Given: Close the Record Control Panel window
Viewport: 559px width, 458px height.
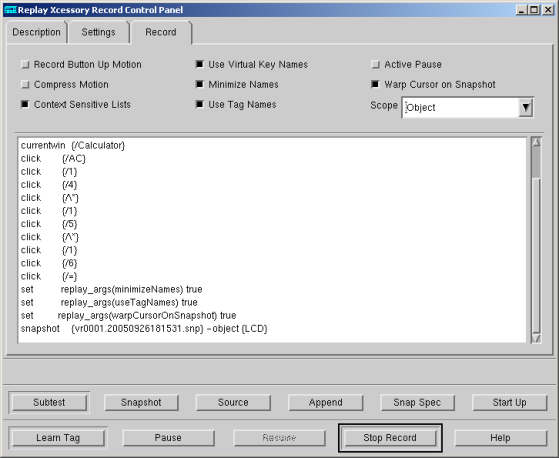Looking at the screenshot, I should 548,10.
